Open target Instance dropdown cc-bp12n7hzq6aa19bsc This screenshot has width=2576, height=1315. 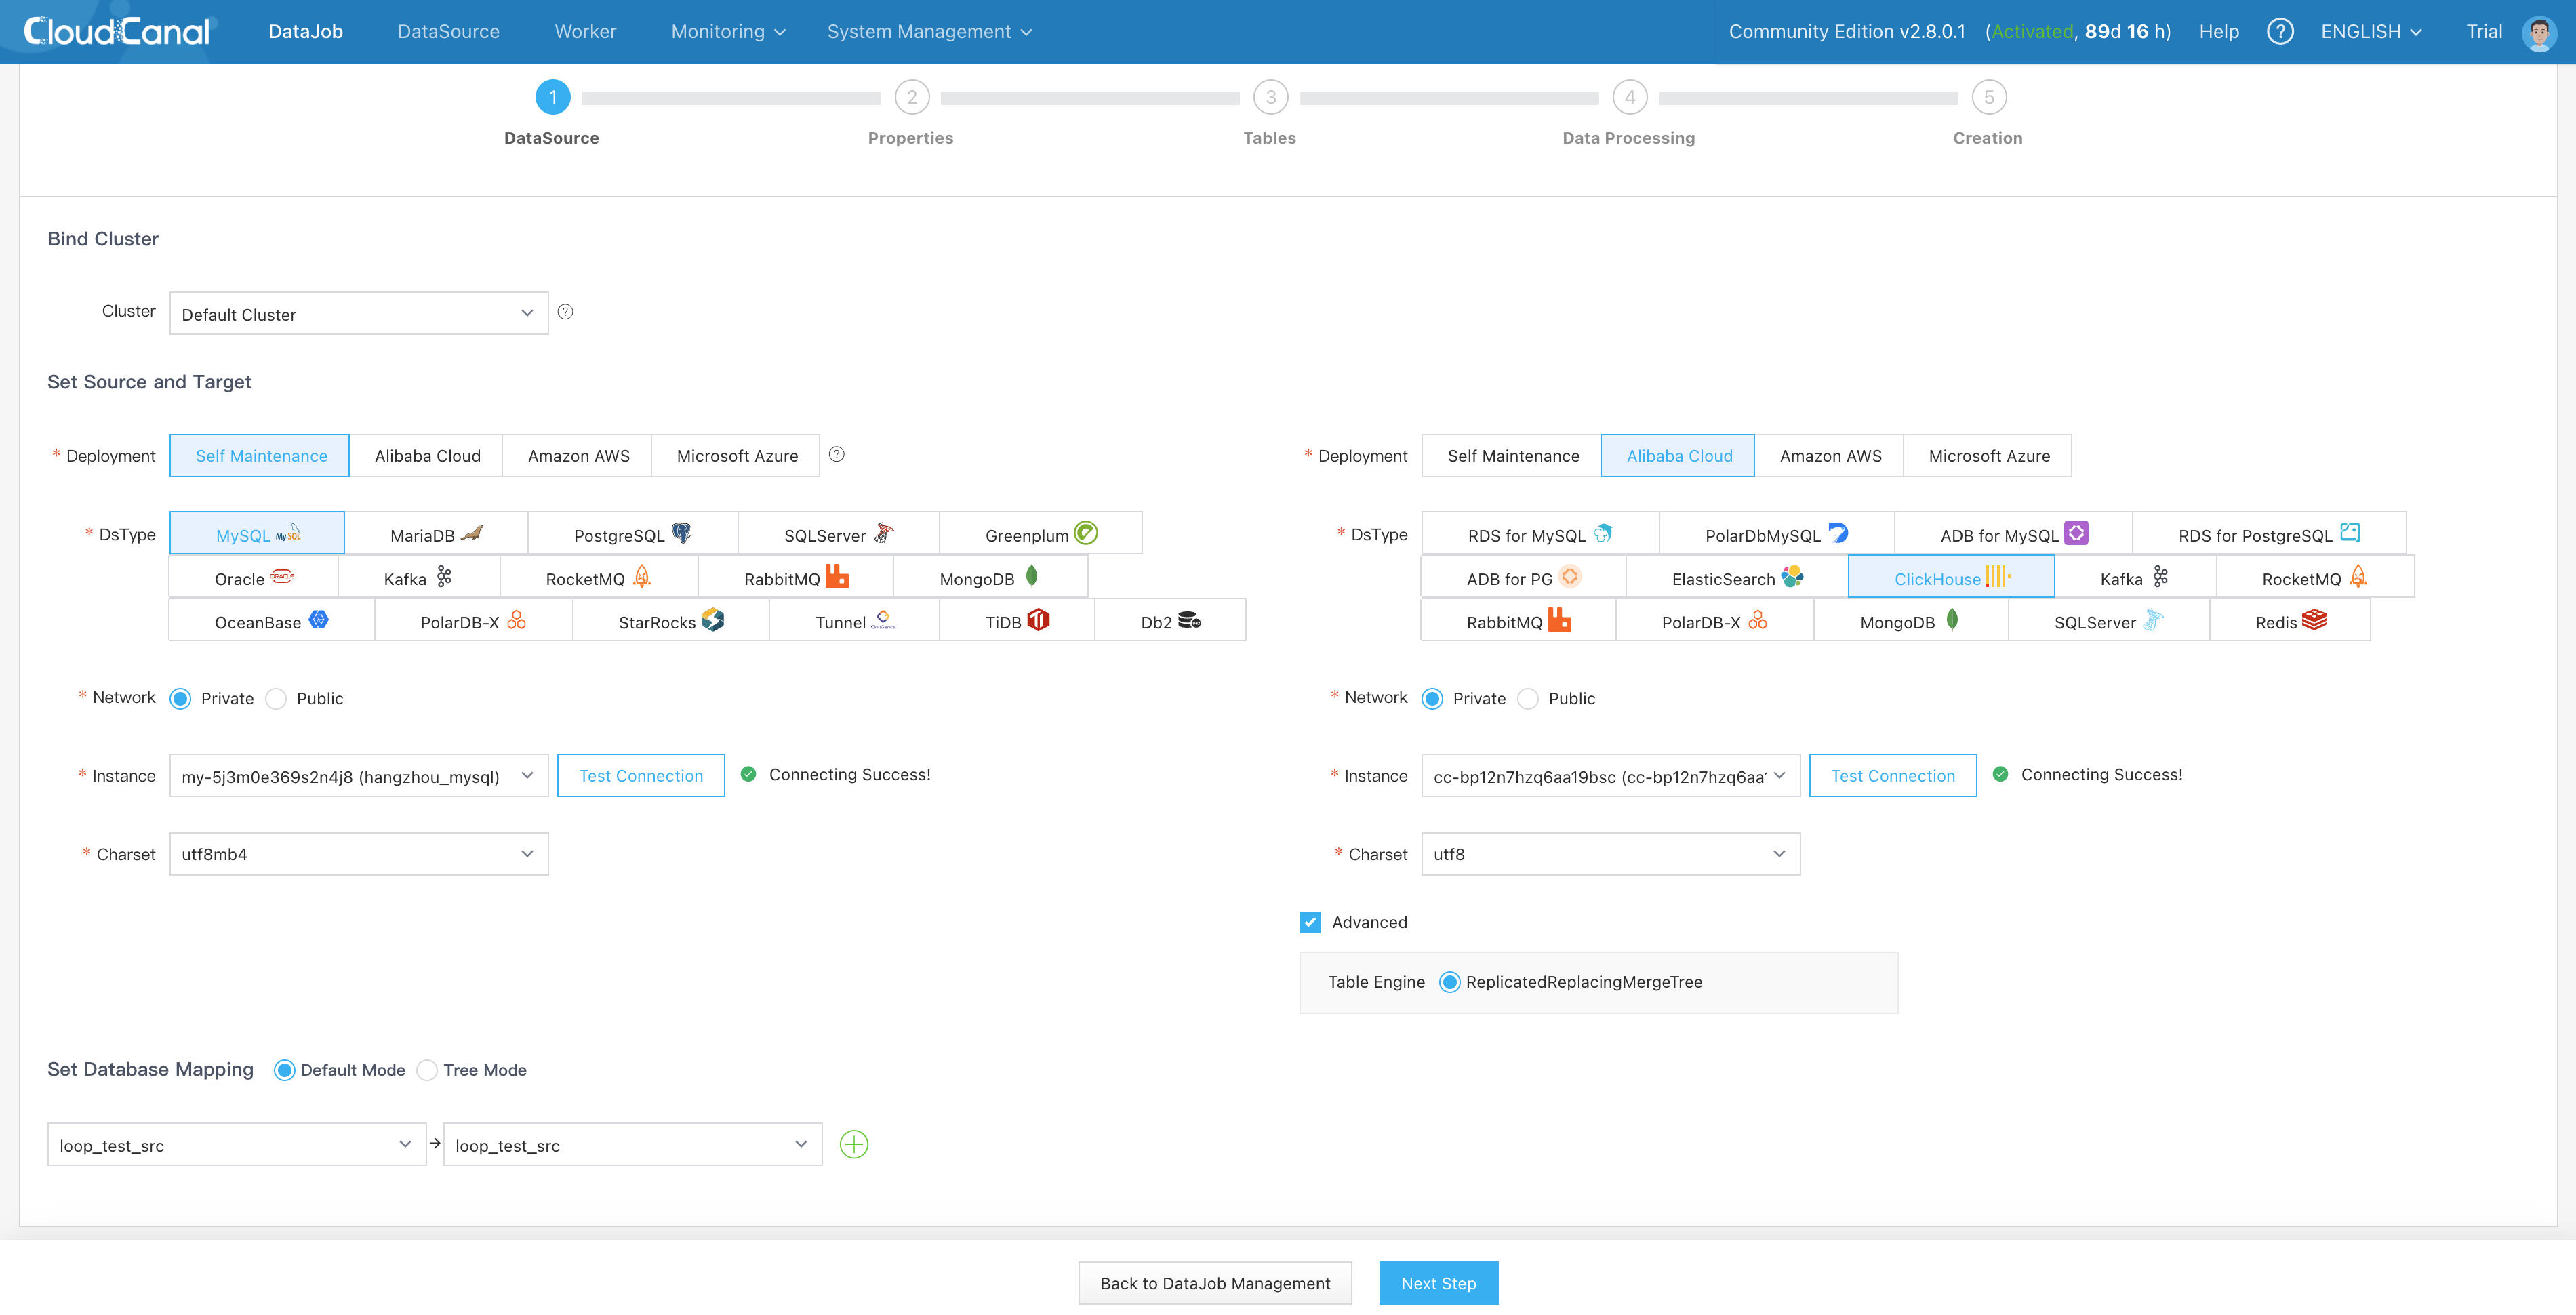pos(1610,776)
